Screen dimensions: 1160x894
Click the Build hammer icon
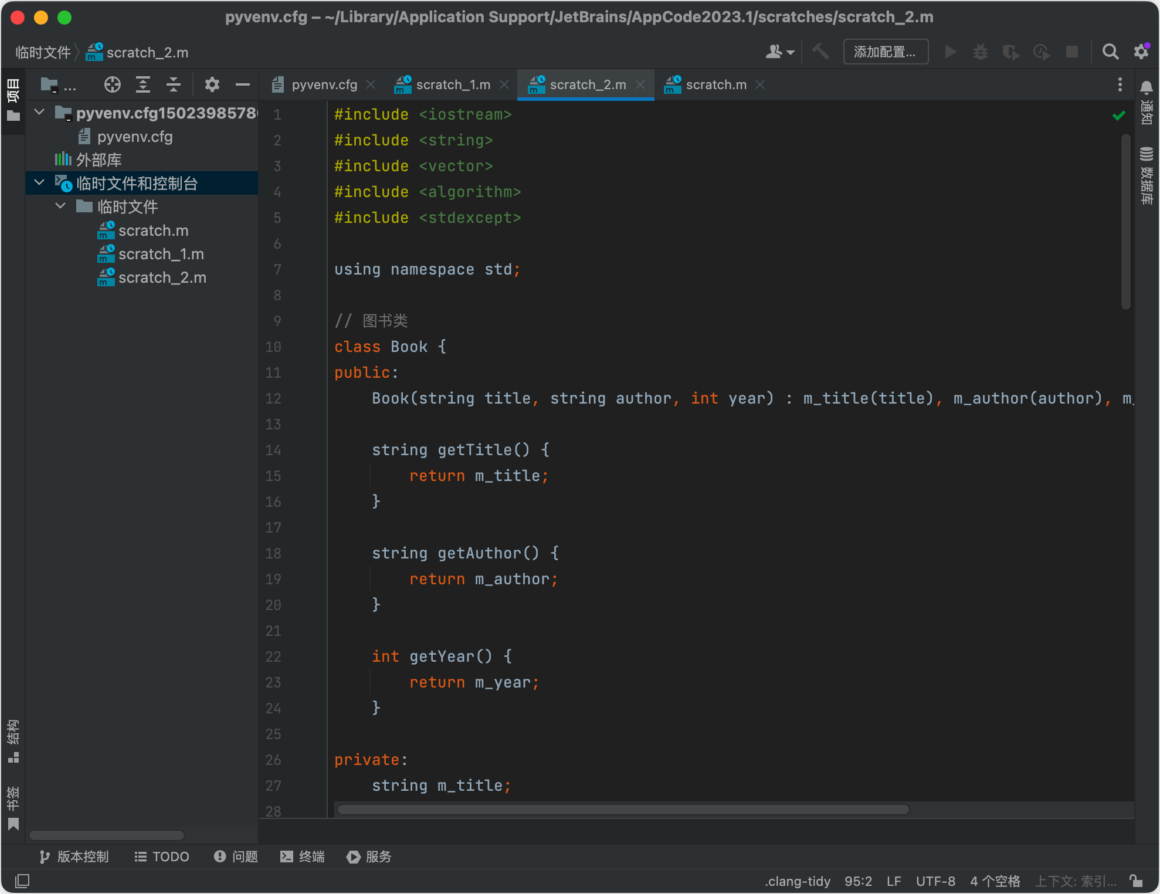click(x=820, y=52)
